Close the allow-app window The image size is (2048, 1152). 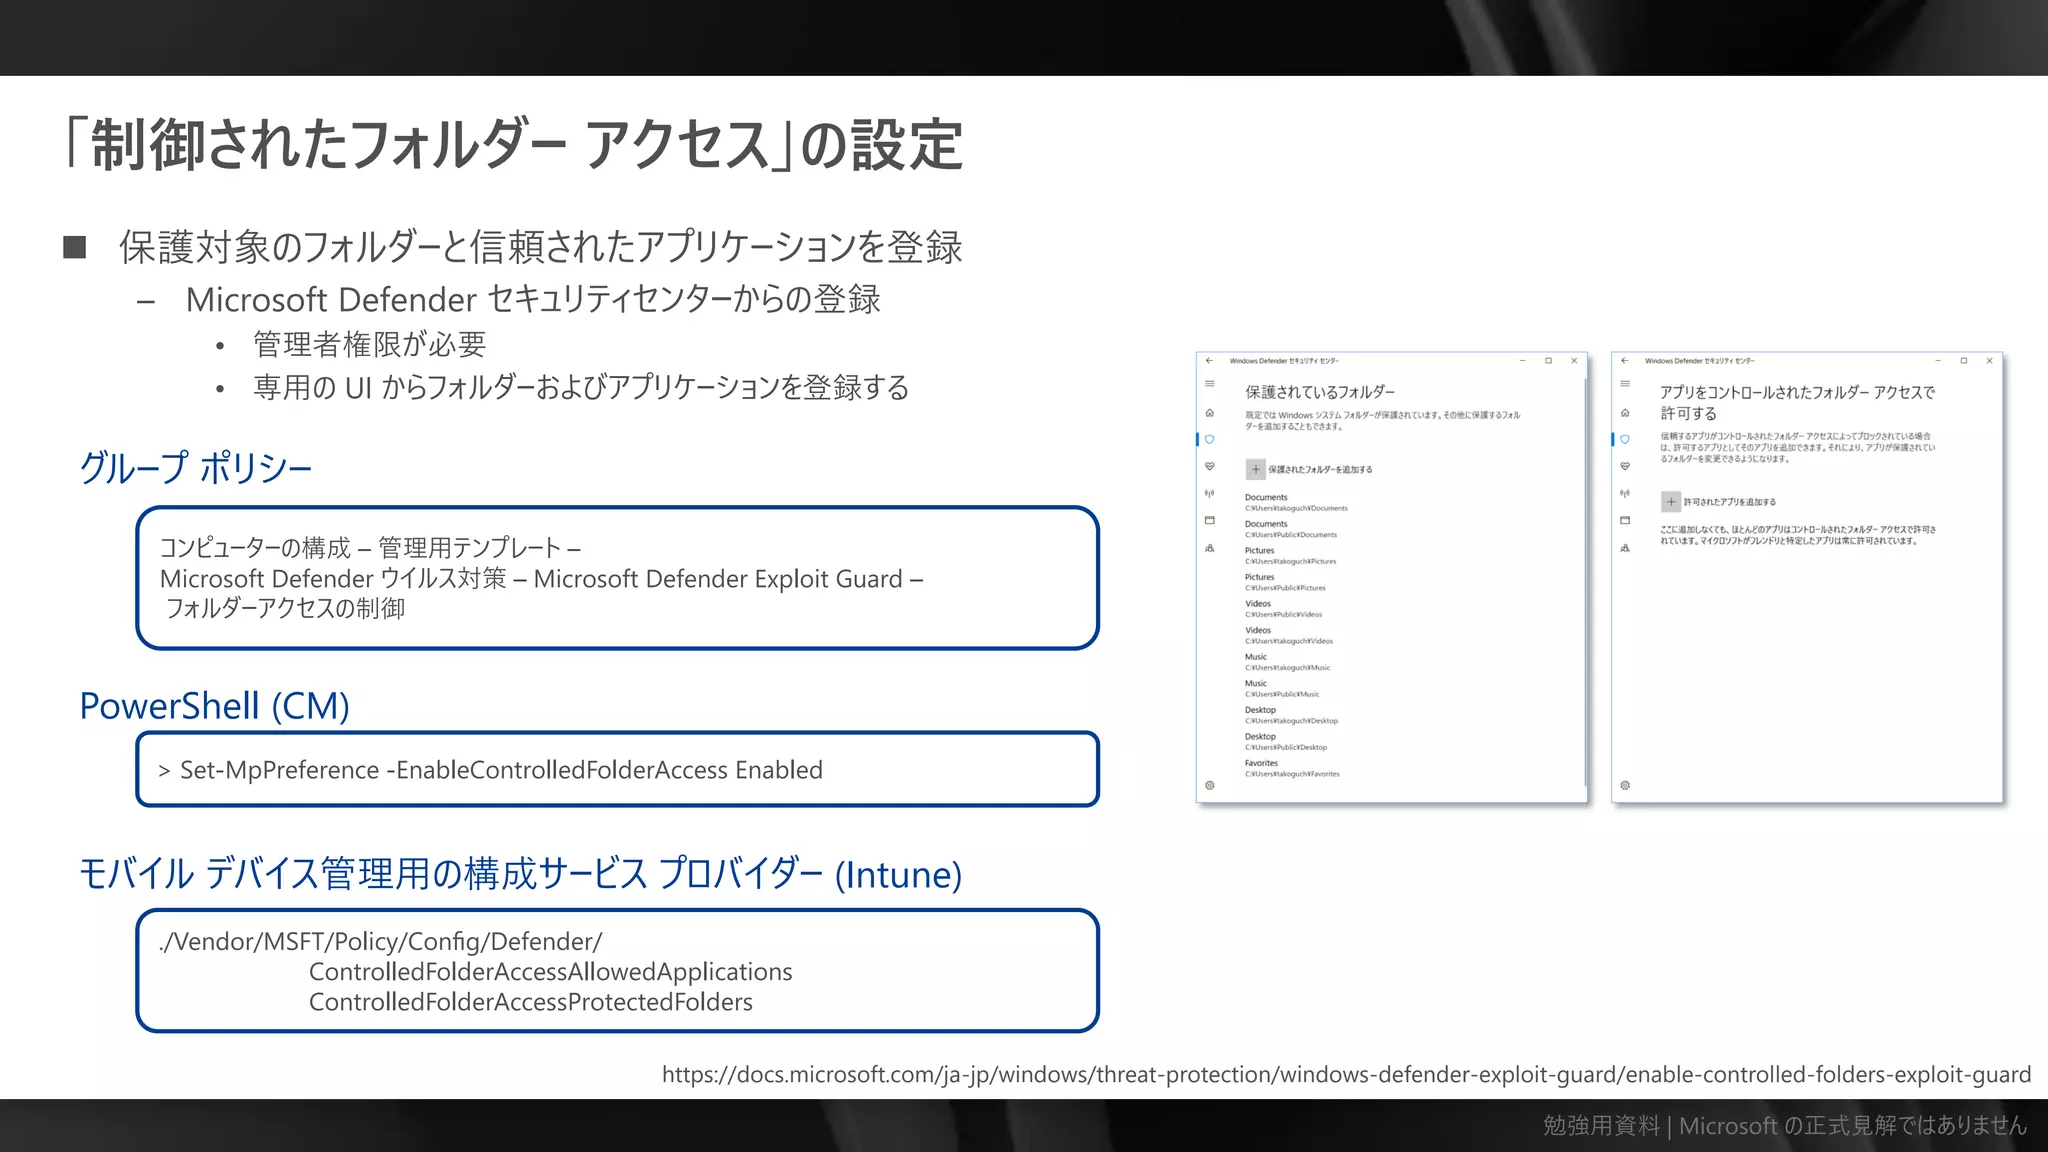[x=1989, y=361]
